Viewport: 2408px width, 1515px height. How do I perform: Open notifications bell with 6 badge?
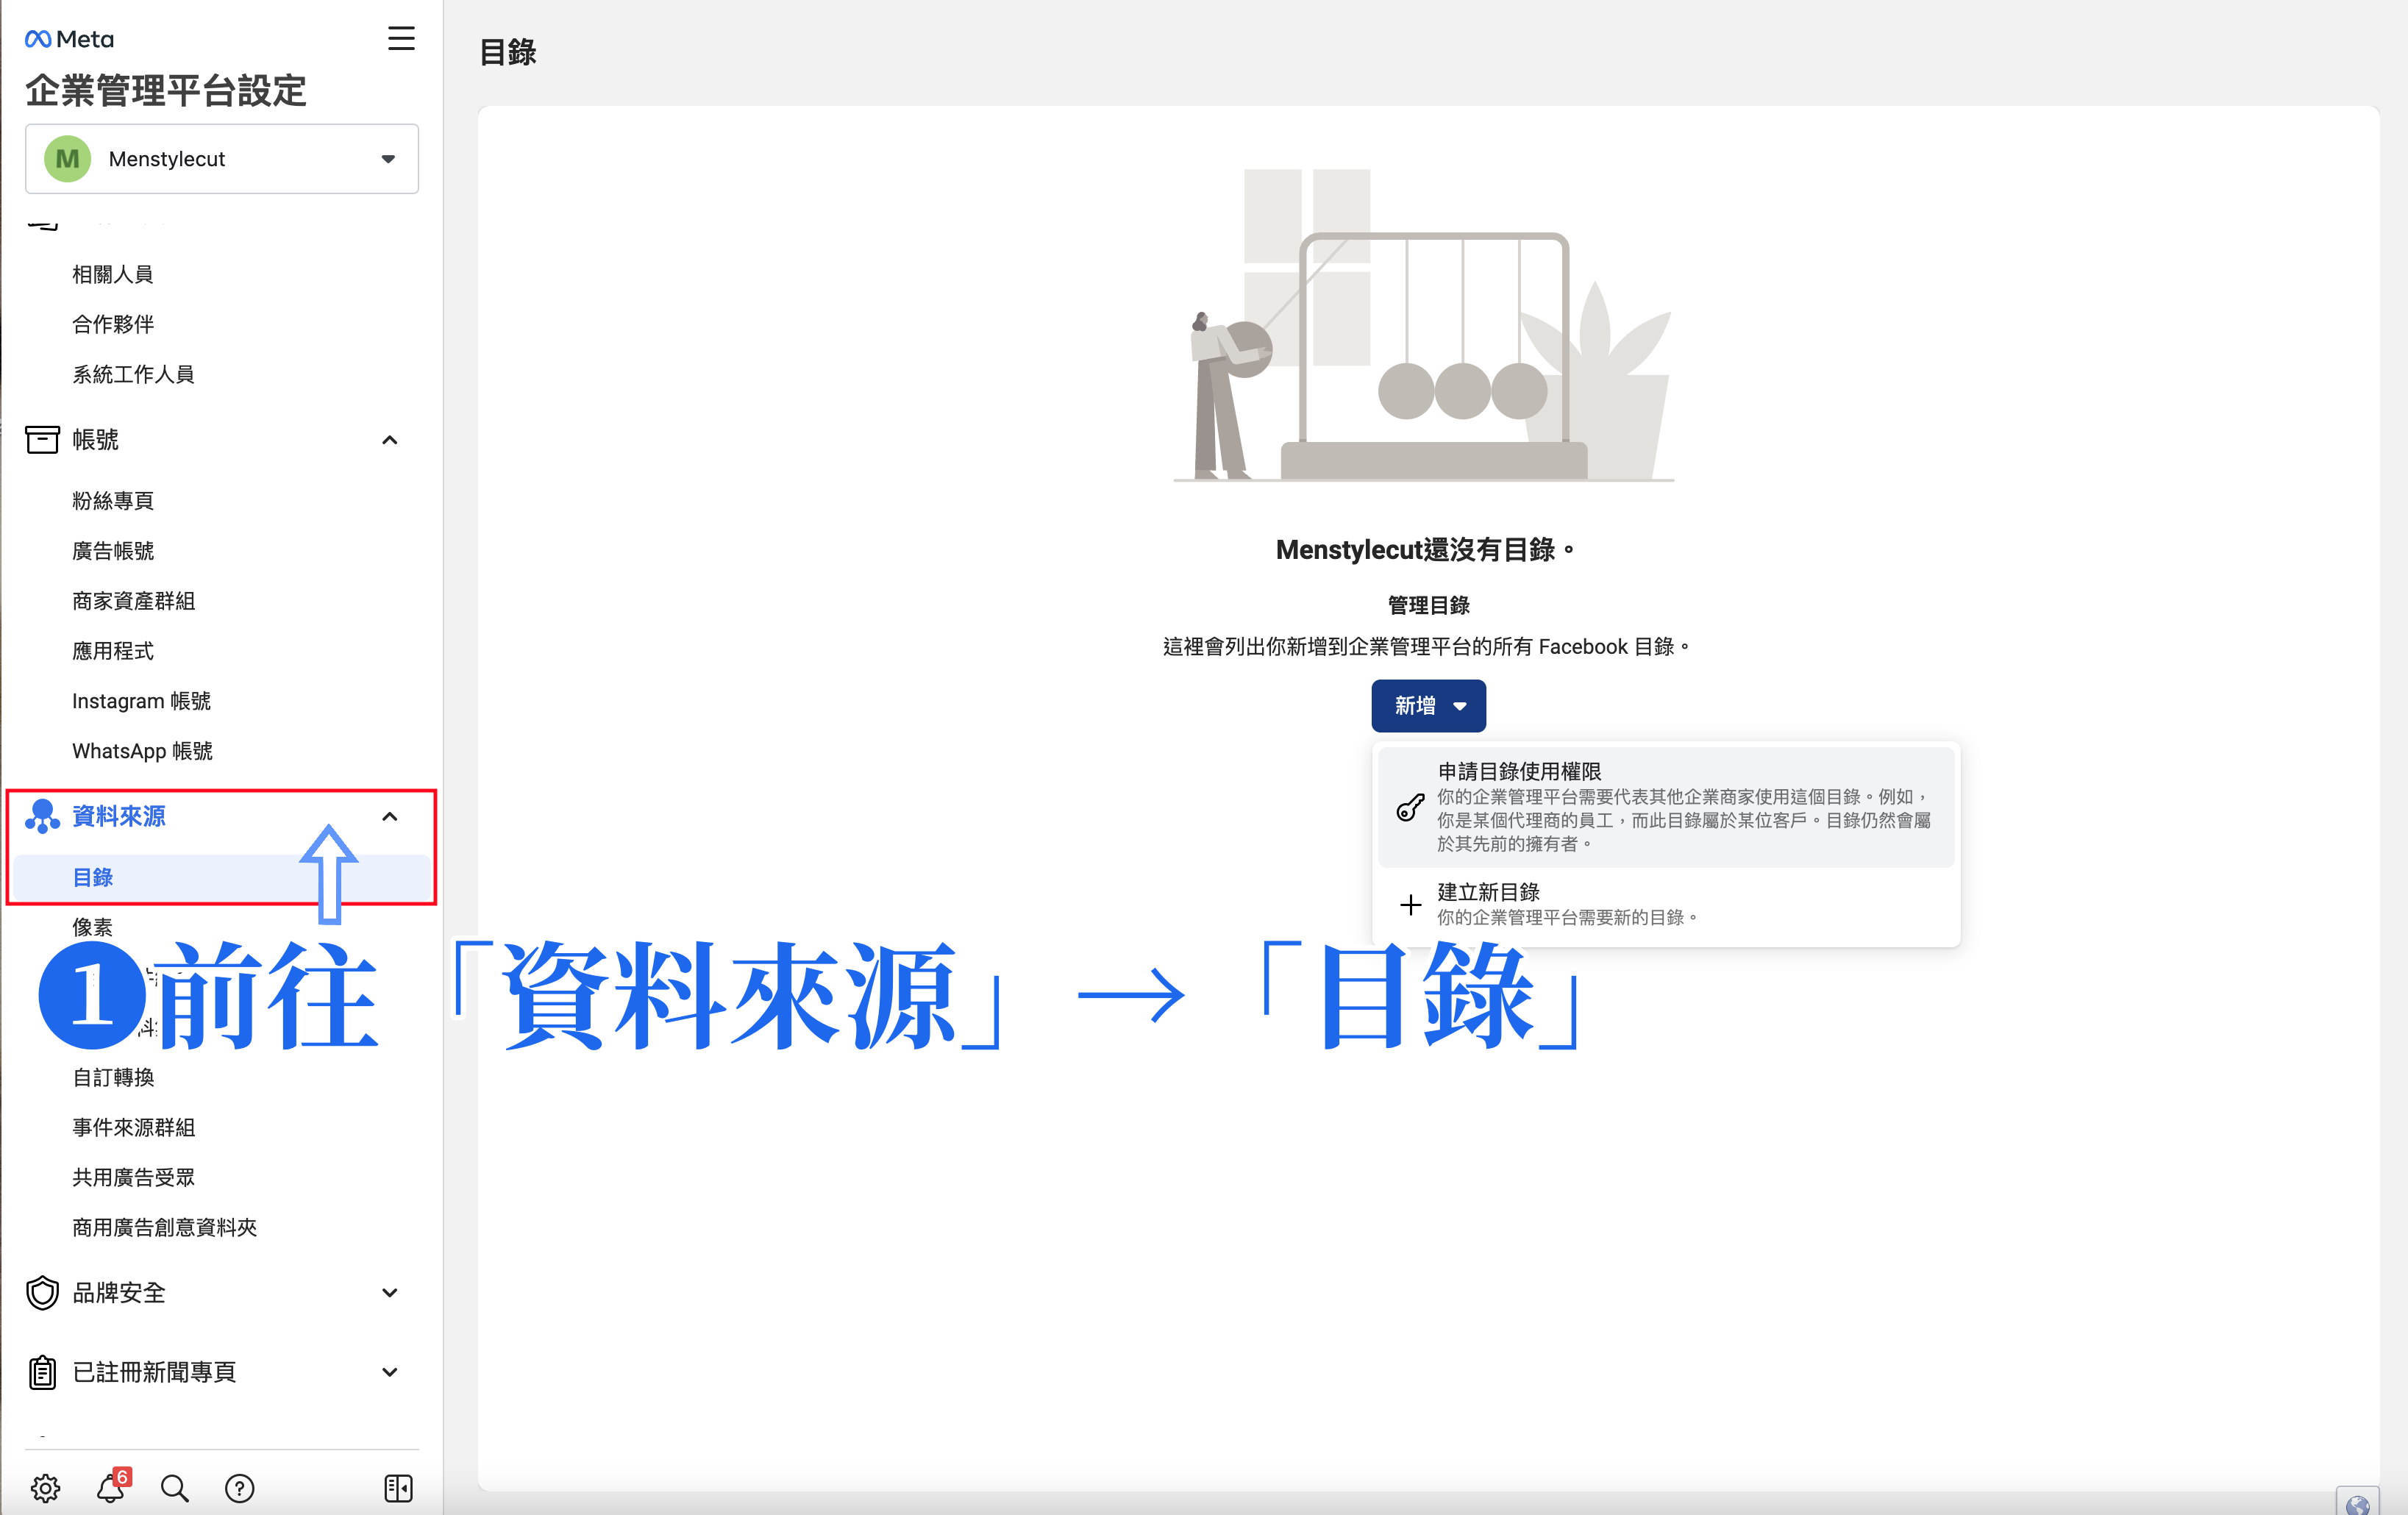point(111,1487)
